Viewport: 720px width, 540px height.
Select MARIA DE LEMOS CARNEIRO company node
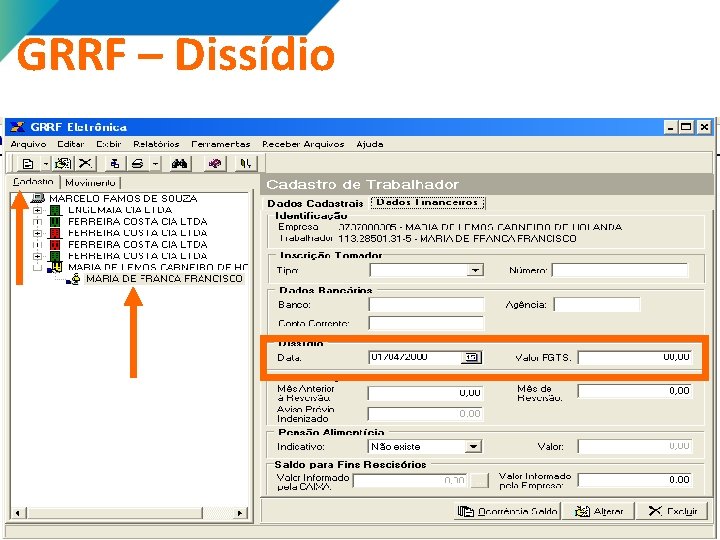pos(158,267)
